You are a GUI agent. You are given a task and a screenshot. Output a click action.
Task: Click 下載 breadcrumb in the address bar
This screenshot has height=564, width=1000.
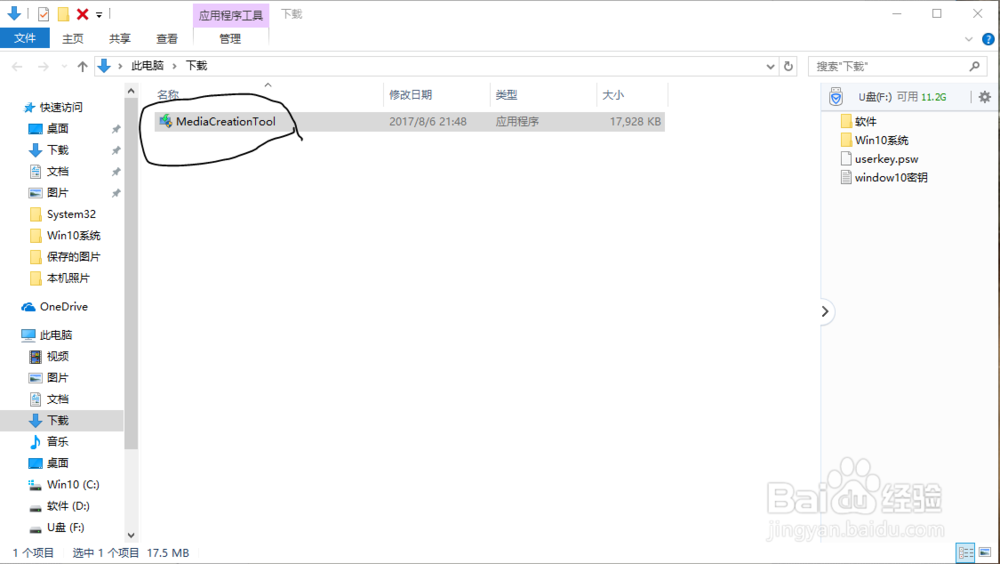pos(196,66)
